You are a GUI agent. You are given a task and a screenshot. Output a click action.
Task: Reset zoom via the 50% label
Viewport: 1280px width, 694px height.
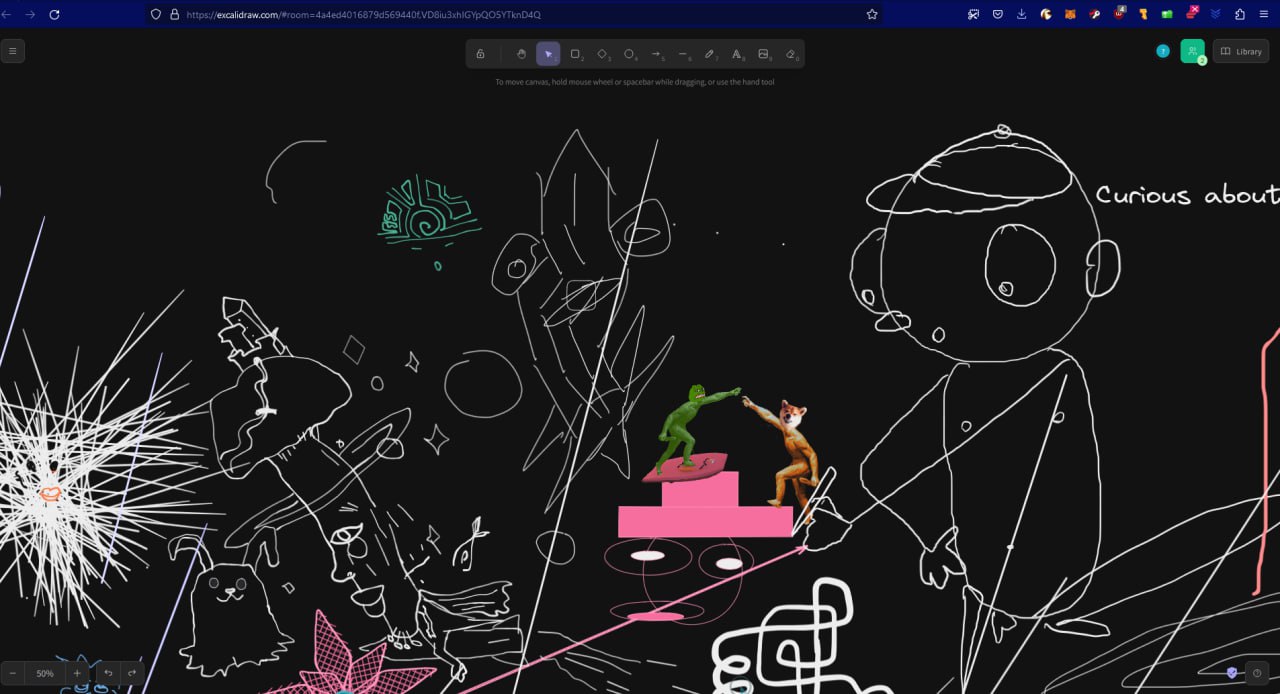(45, 673)
